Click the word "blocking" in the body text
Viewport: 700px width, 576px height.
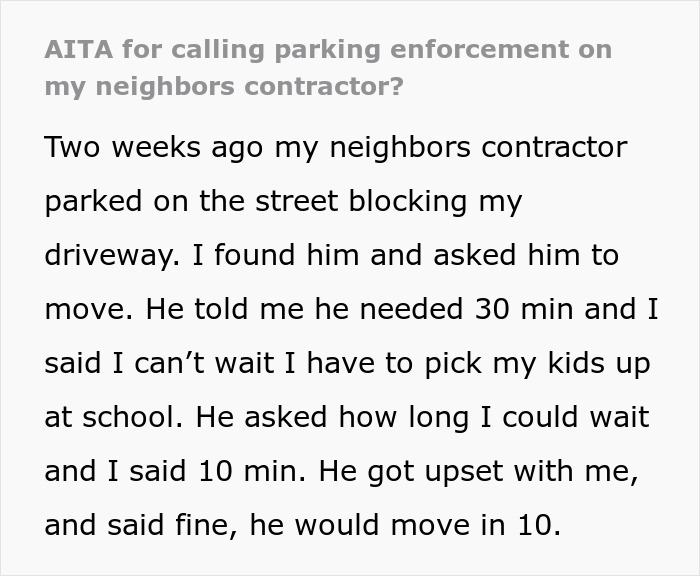pyautogui.click(x=416, y=202)
